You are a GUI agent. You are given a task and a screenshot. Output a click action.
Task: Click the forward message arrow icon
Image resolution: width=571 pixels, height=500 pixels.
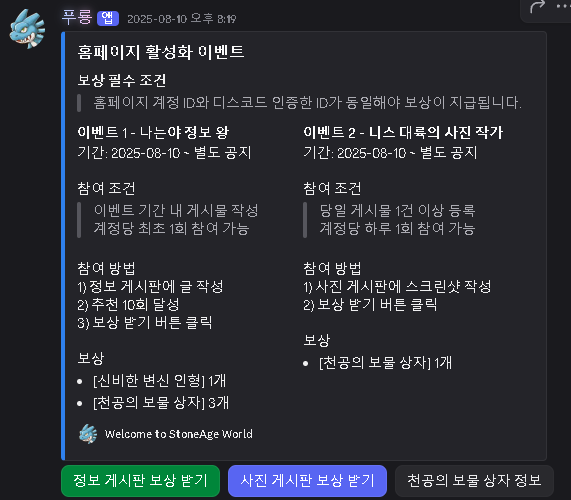537,7
